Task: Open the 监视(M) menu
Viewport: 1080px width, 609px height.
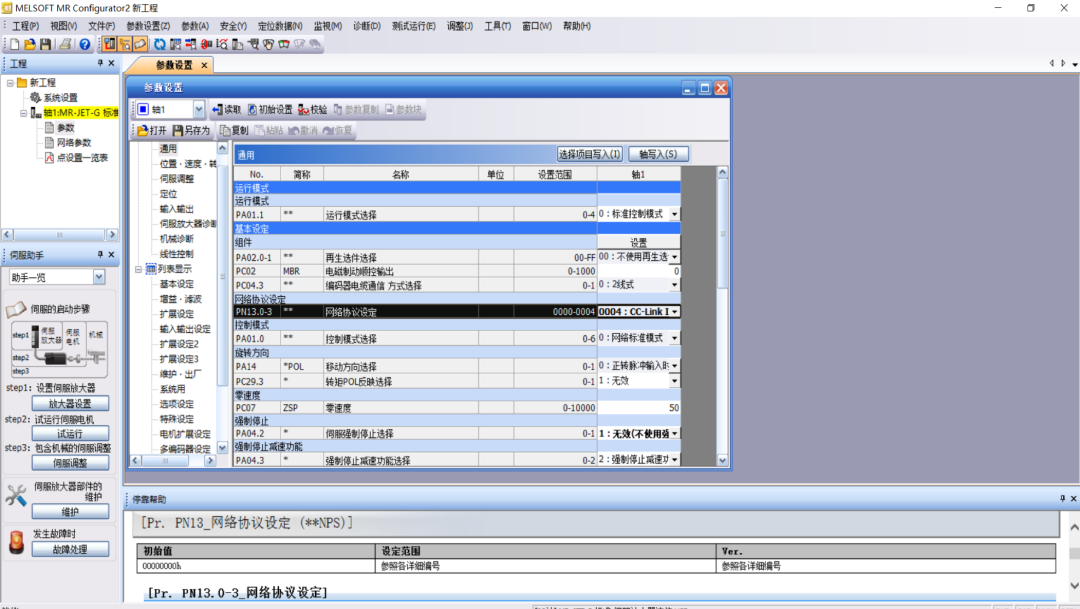Action: coord(328,26)
